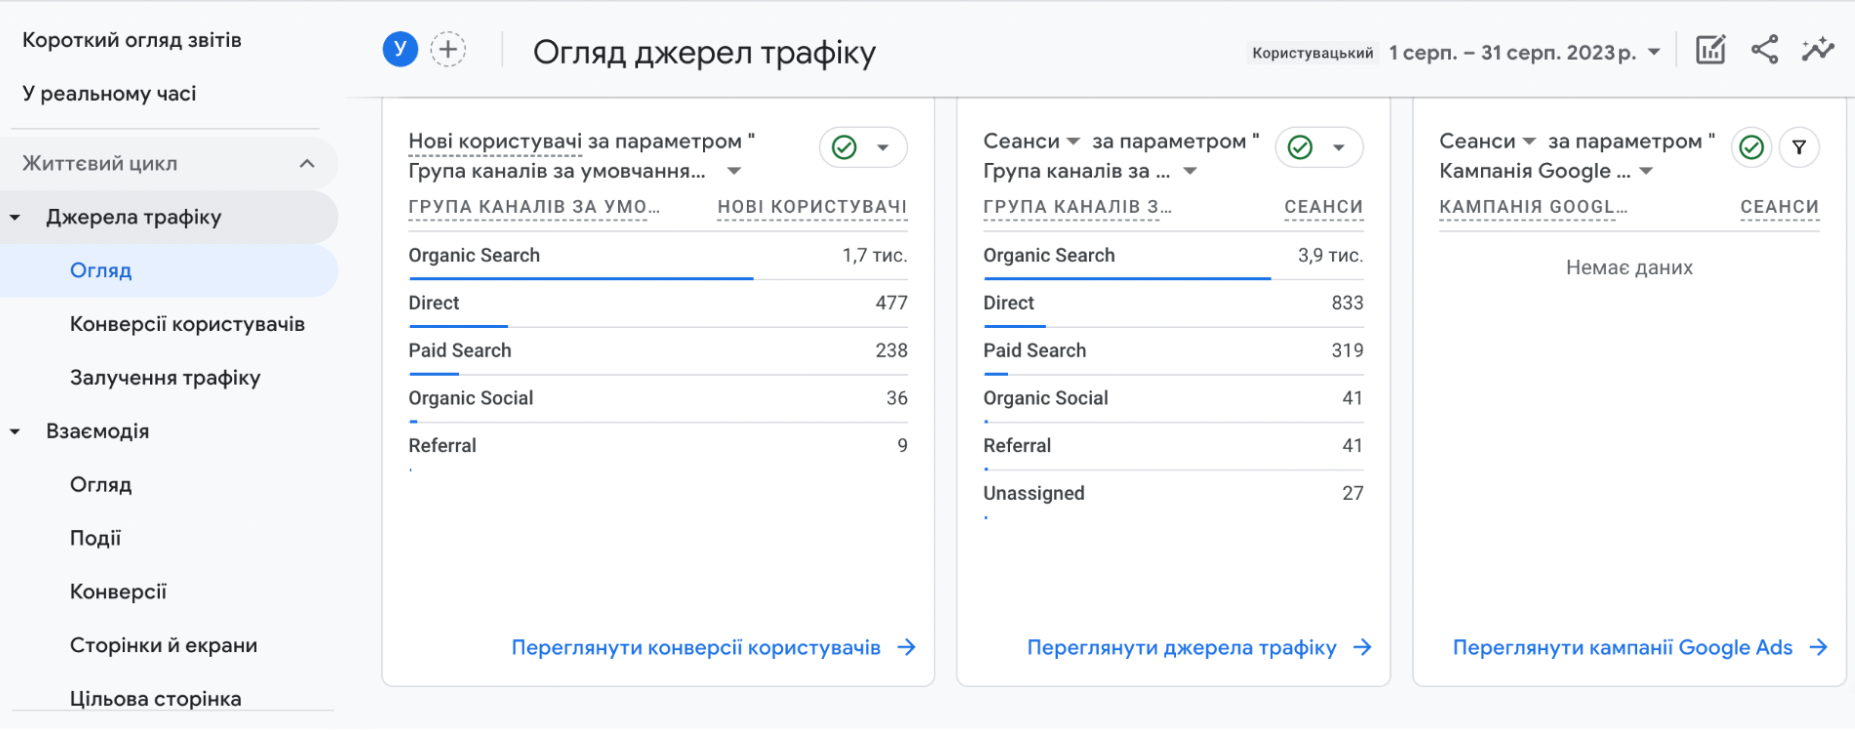Open 'Конверсії користувачів' in the sidebar
Image resolution: width=1855 pixels, height=730 pixels.
coord(187,324)
